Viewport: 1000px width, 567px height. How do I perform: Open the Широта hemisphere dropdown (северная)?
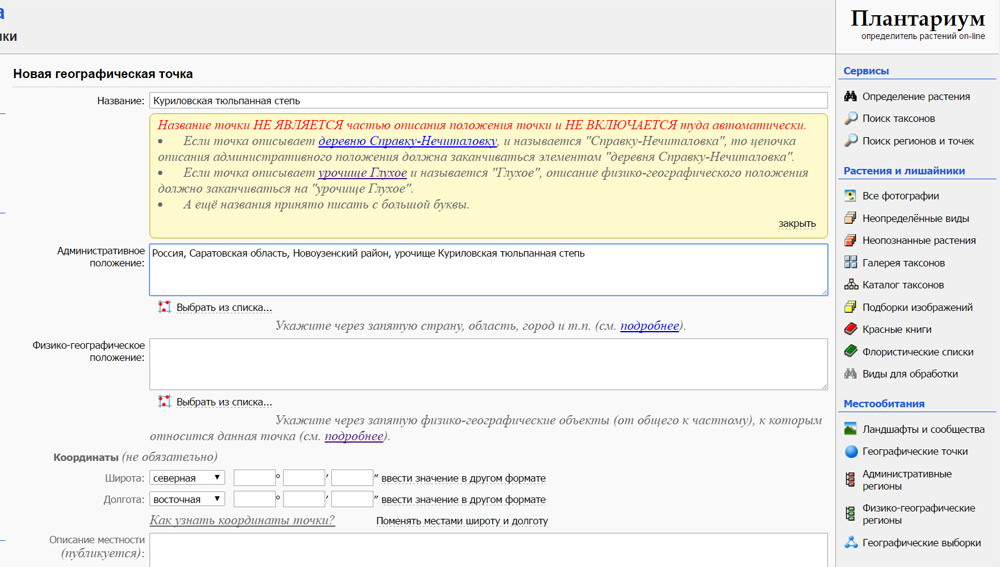click(x=187, y=478)
